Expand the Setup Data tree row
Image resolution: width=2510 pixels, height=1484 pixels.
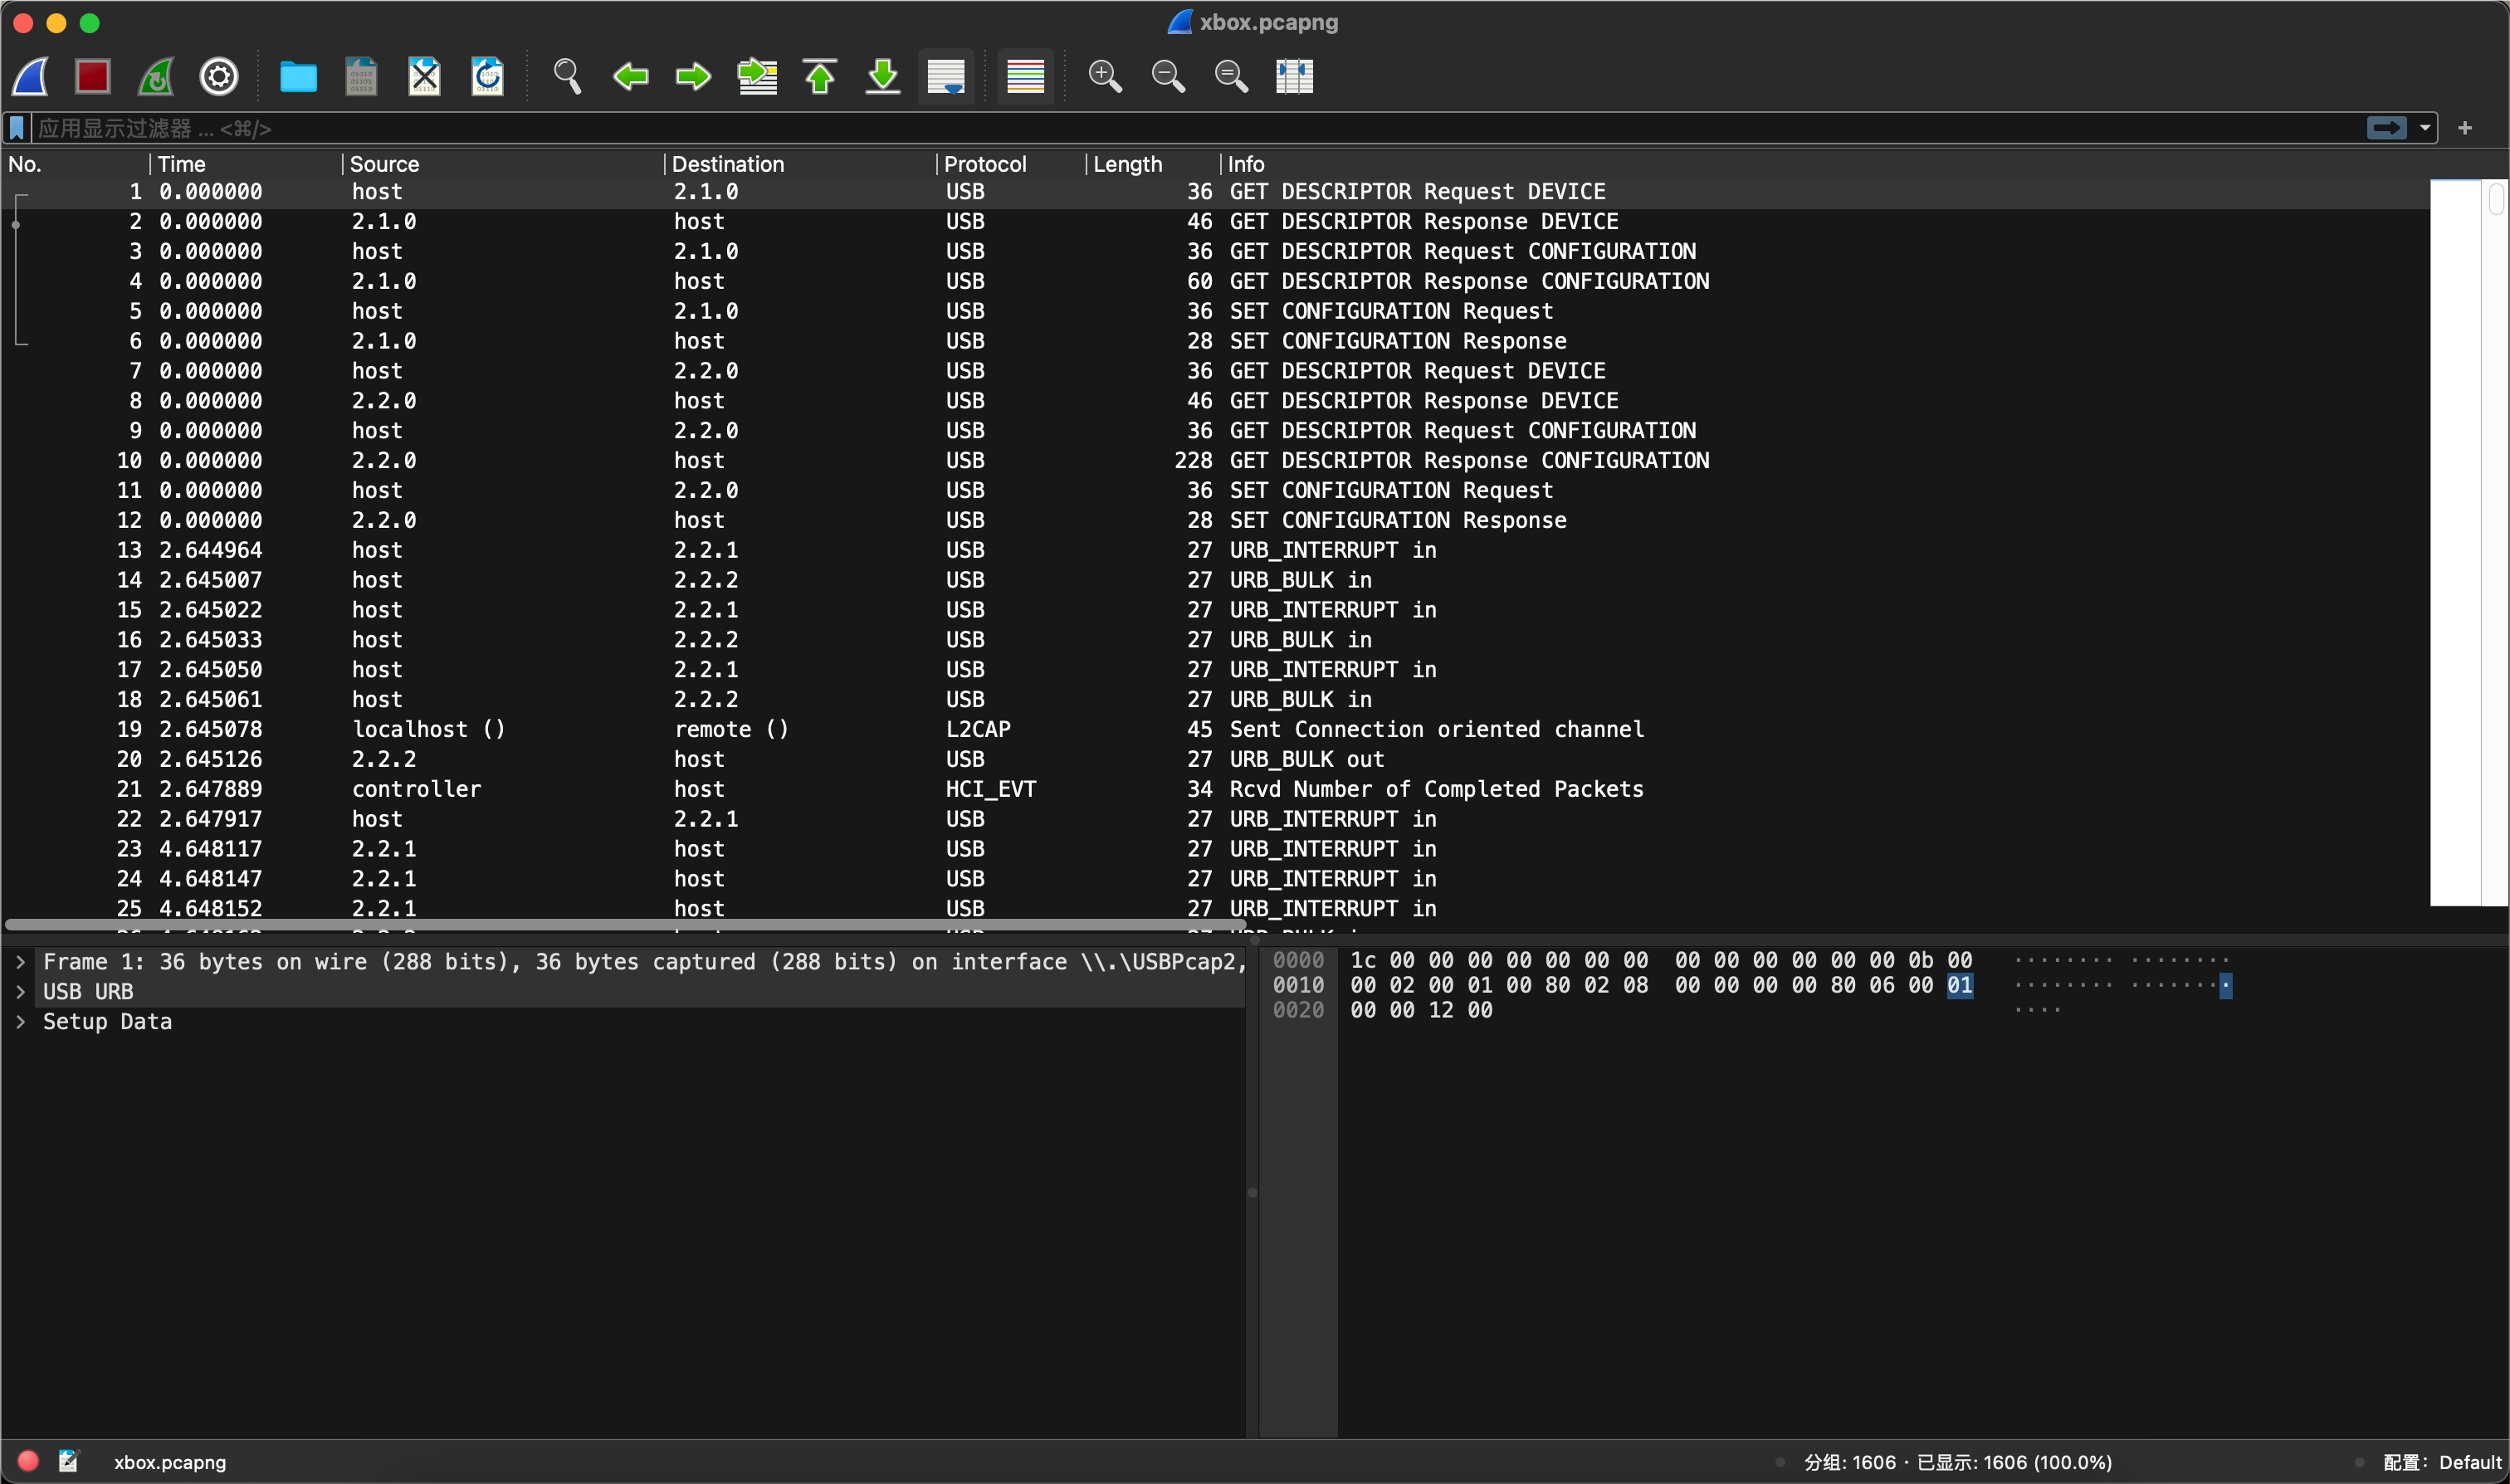click(20, 1022)
